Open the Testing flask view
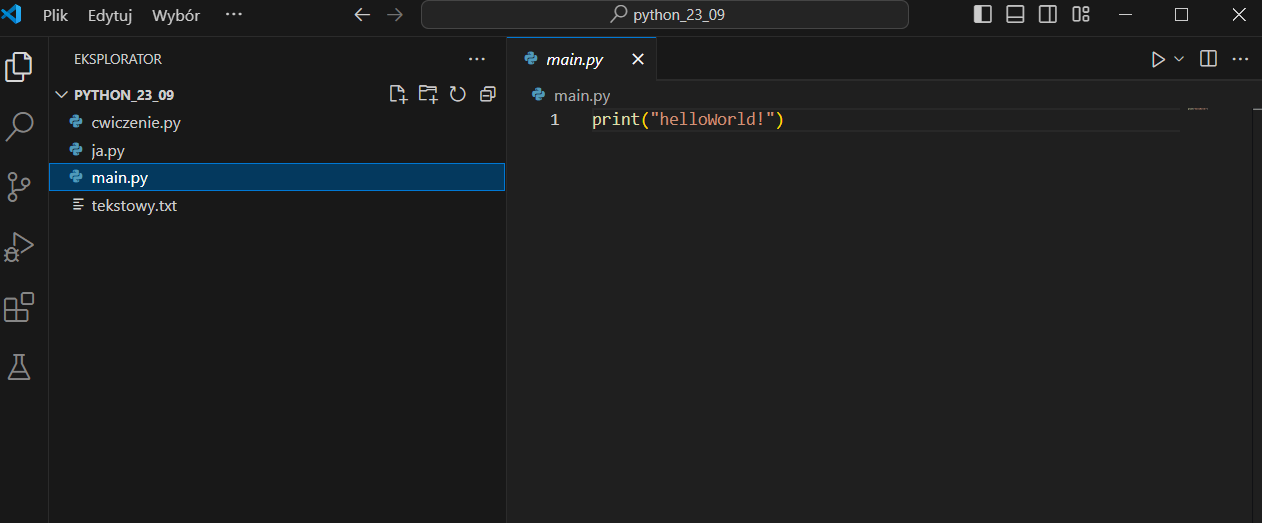This screenshot has height=523, width=1262. 20,367
